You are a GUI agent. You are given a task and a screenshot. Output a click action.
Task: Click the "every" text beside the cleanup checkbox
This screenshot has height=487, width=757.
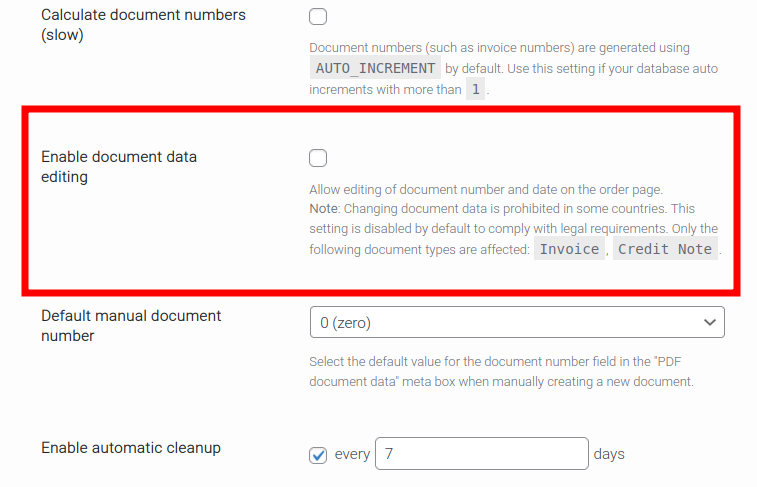pyautogui.click(x=352, y=455)
